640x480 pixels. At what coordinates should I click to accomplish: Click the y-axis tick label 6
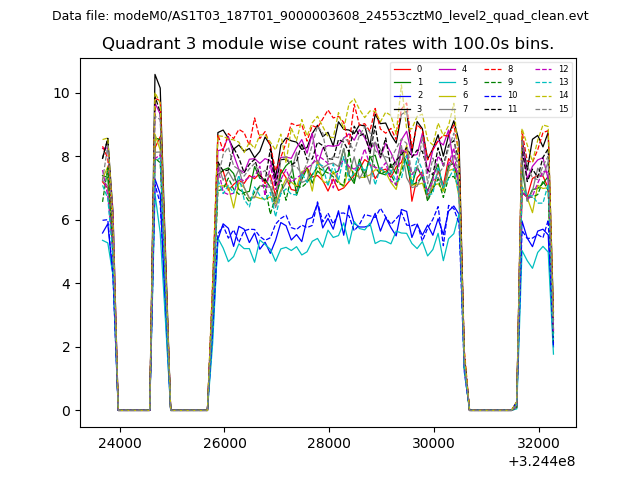click(x=66, y=220)
